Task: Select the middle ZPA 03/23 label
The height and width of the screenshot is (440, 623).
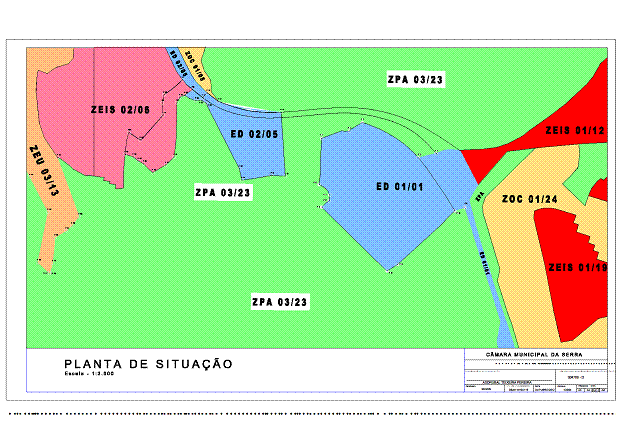Action: 223,192
